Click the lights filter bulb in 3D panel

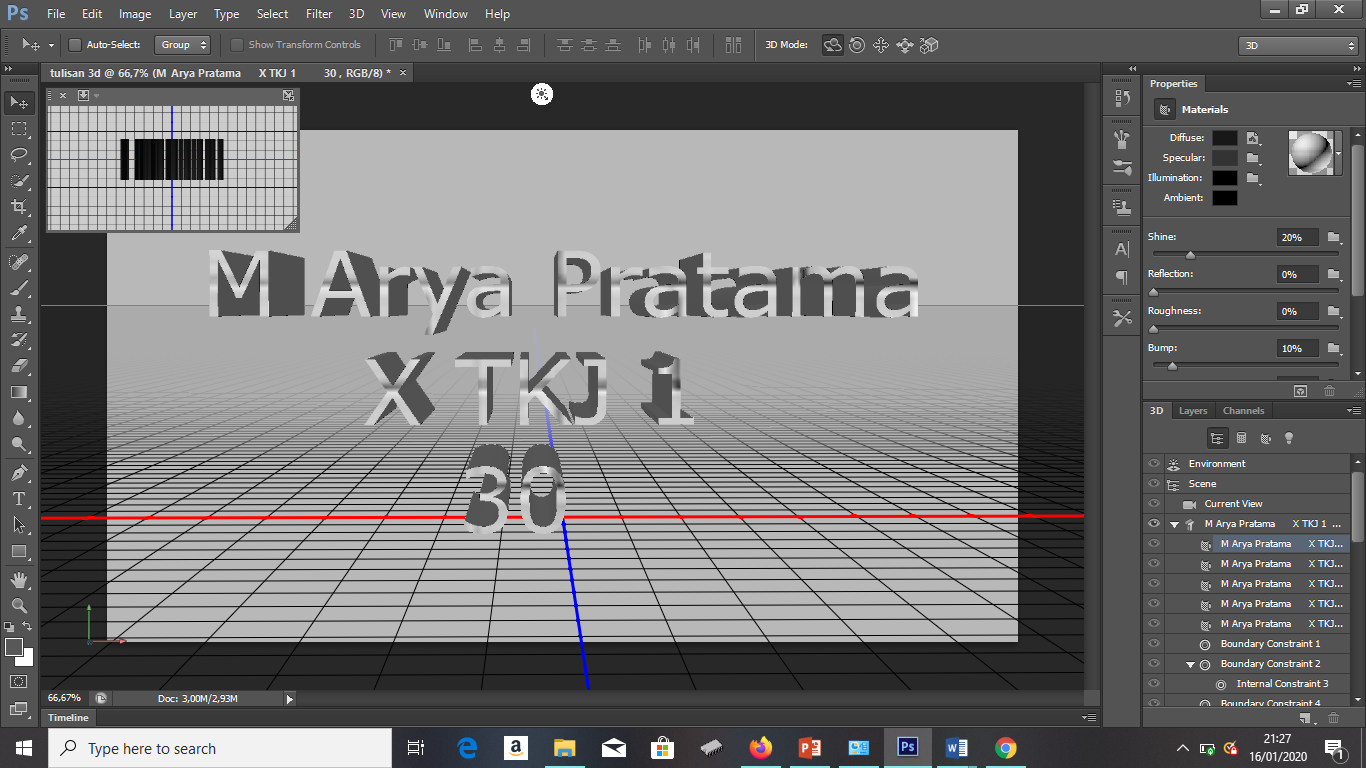tap(1289, 437)
